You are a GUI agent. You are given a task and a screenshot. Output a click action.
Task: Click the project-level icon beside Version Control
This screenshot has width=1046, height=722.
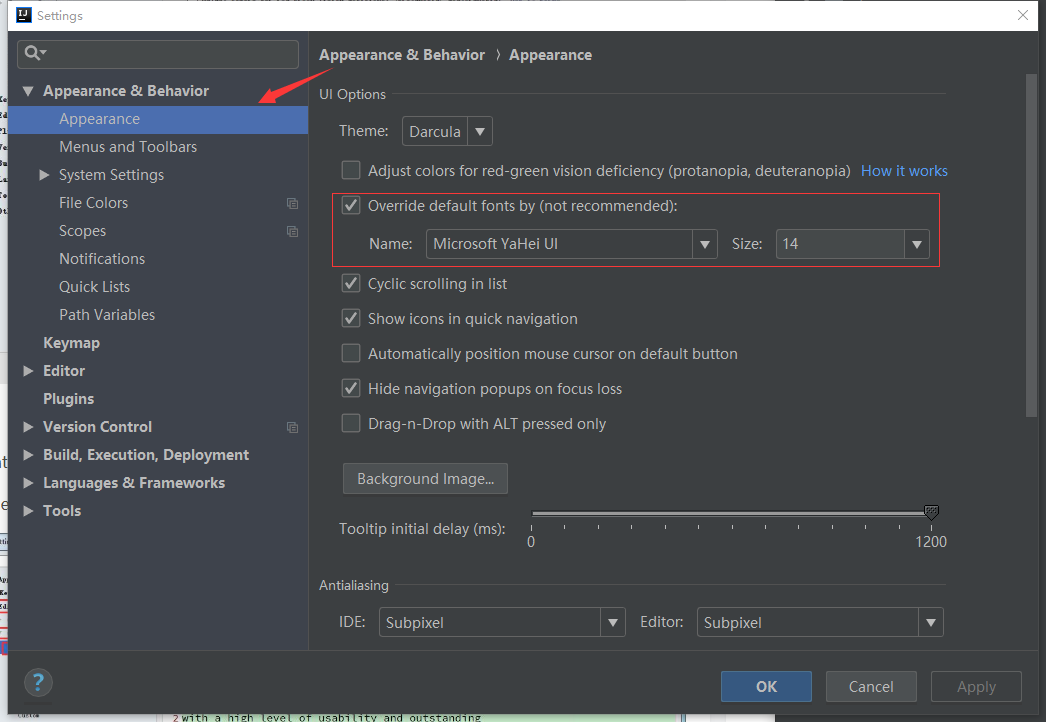click(x=292, y=427)
